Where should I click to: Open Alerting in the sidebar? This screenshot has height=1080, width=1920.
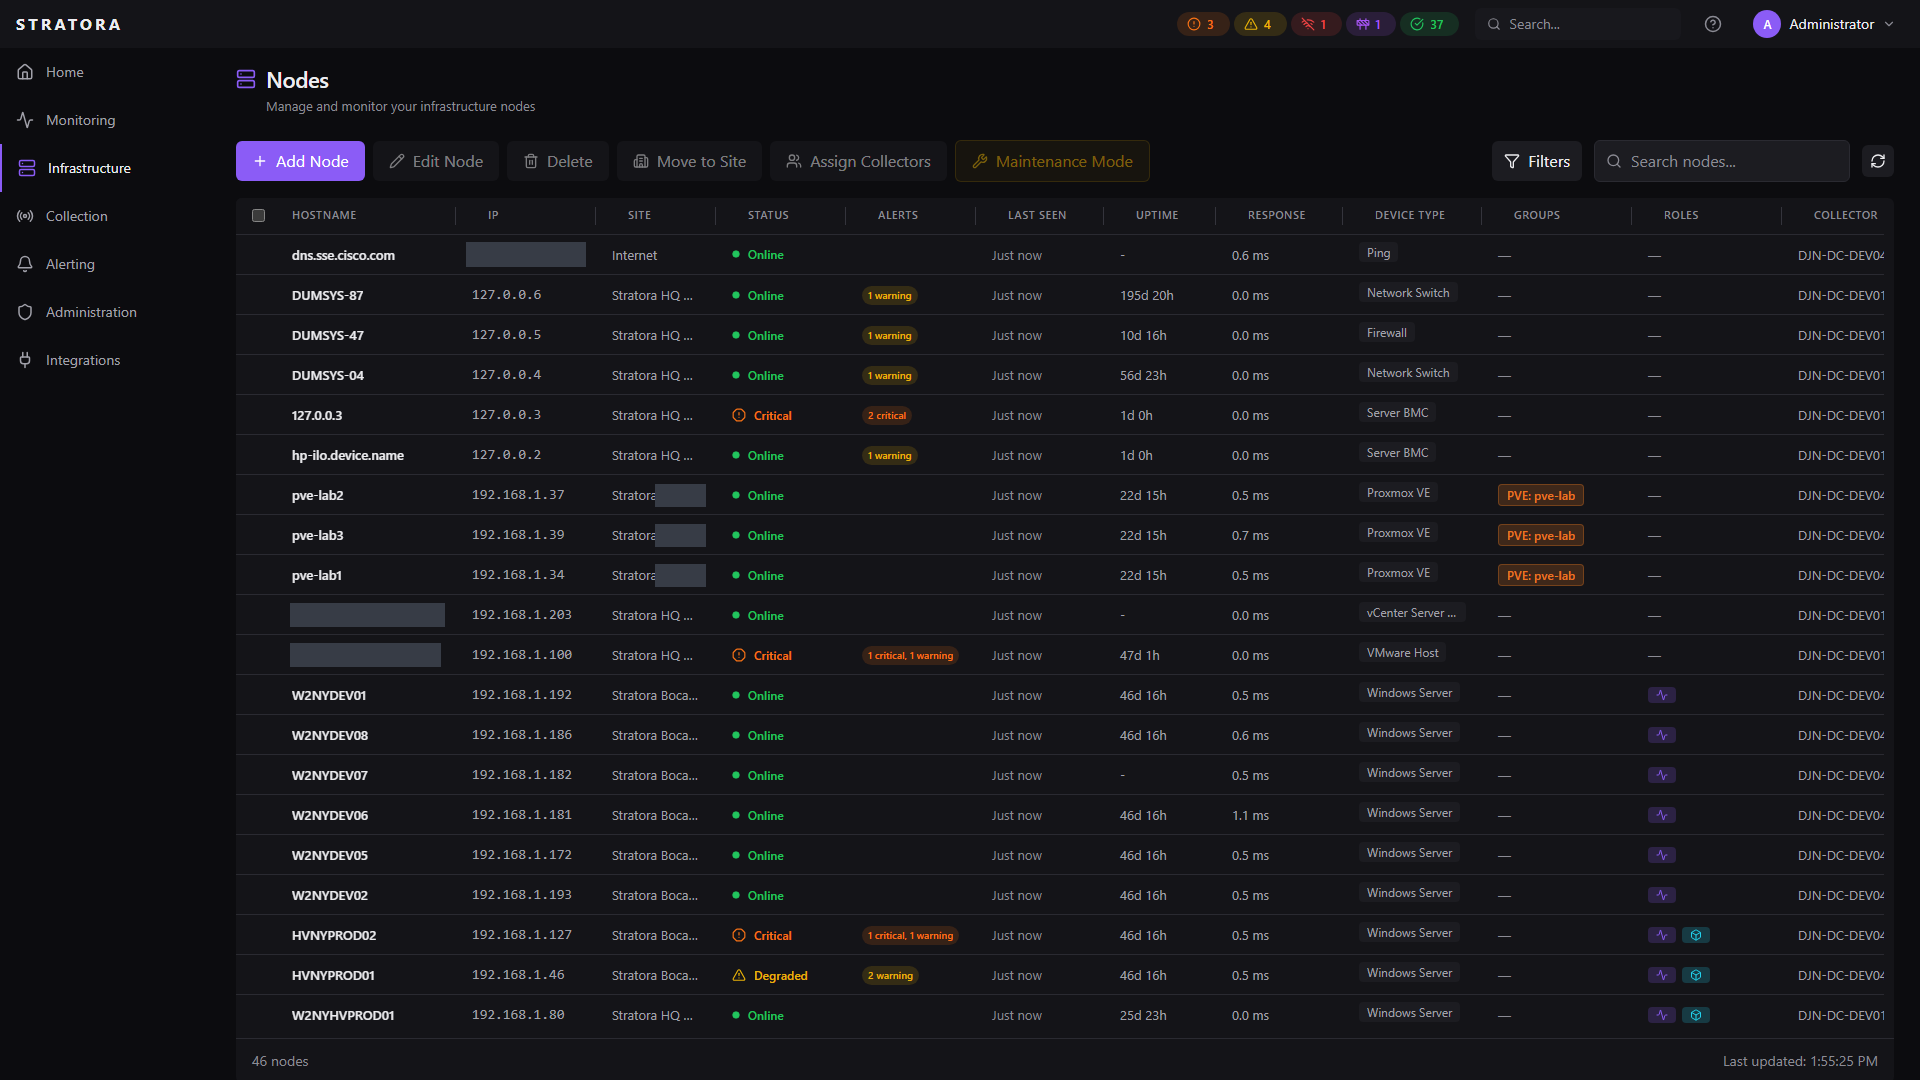(x=70, y=264)
